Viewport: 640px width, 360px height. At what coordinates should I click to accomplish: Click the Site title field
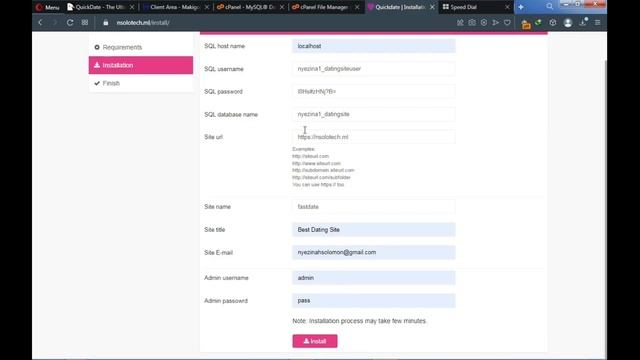pos(373,230)
